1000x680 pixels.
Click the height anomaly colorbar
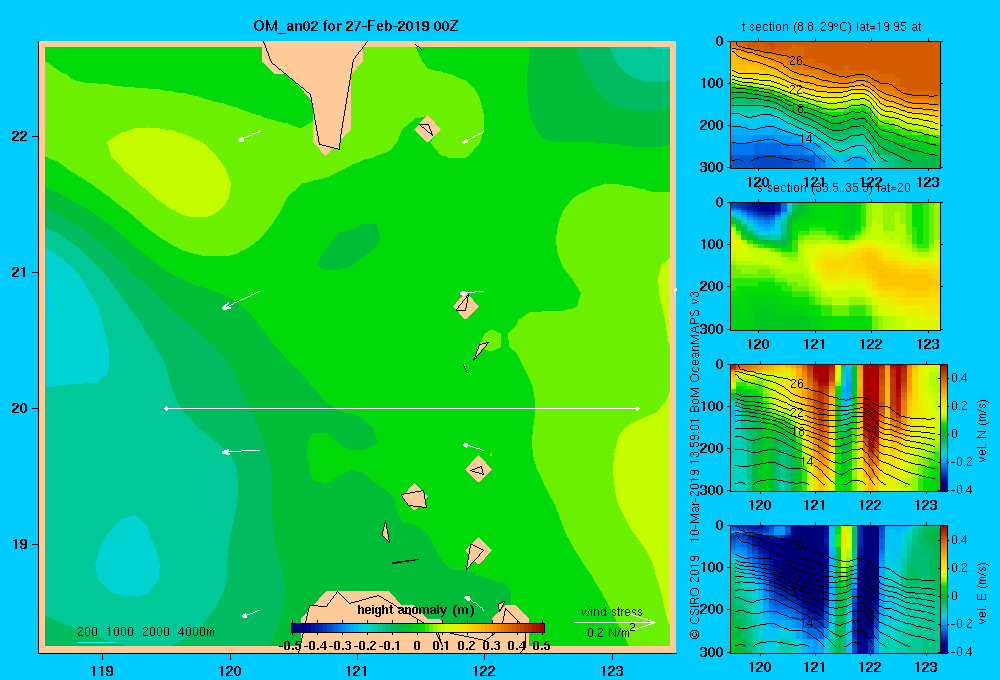(417, 628)
